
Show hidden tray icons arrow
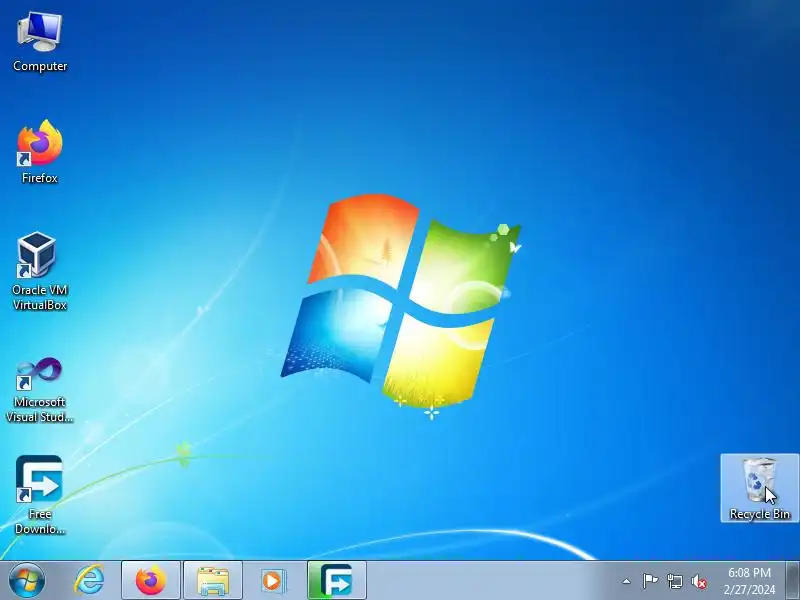[627, 581]
